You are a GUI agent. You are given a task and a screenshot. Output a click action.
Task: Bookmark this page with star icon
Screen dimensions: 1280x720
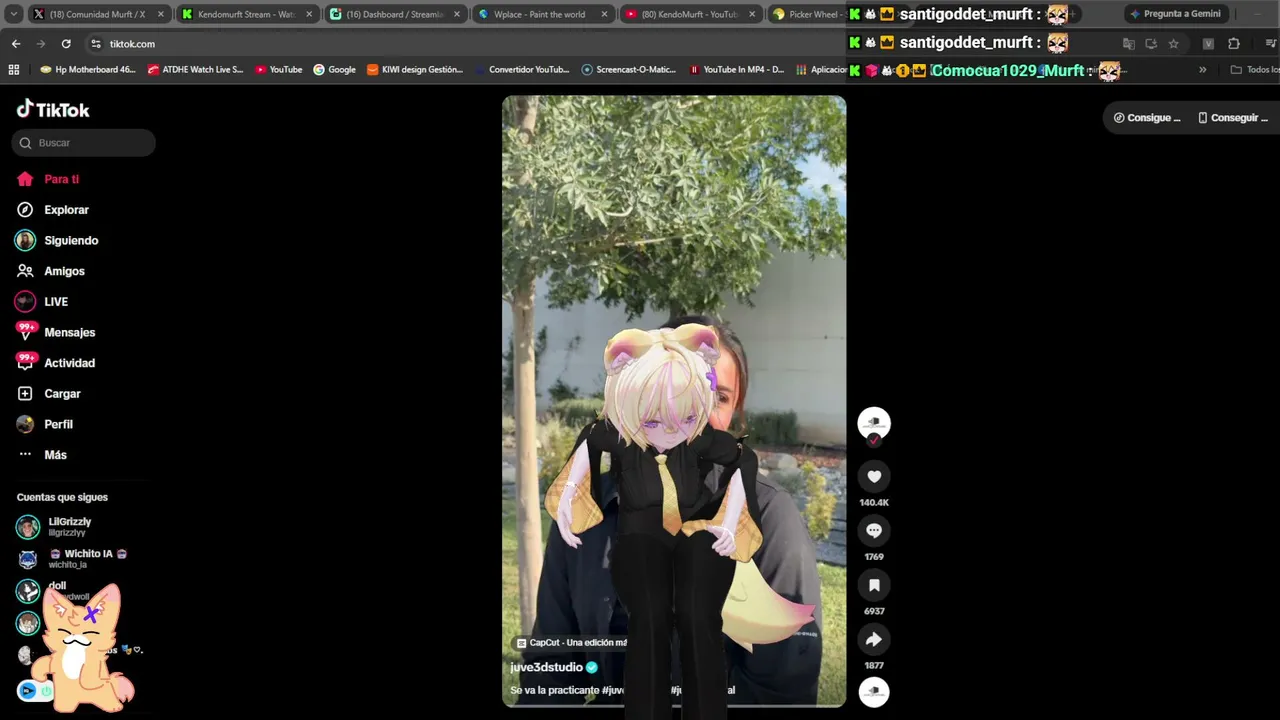click(1173, 44)
